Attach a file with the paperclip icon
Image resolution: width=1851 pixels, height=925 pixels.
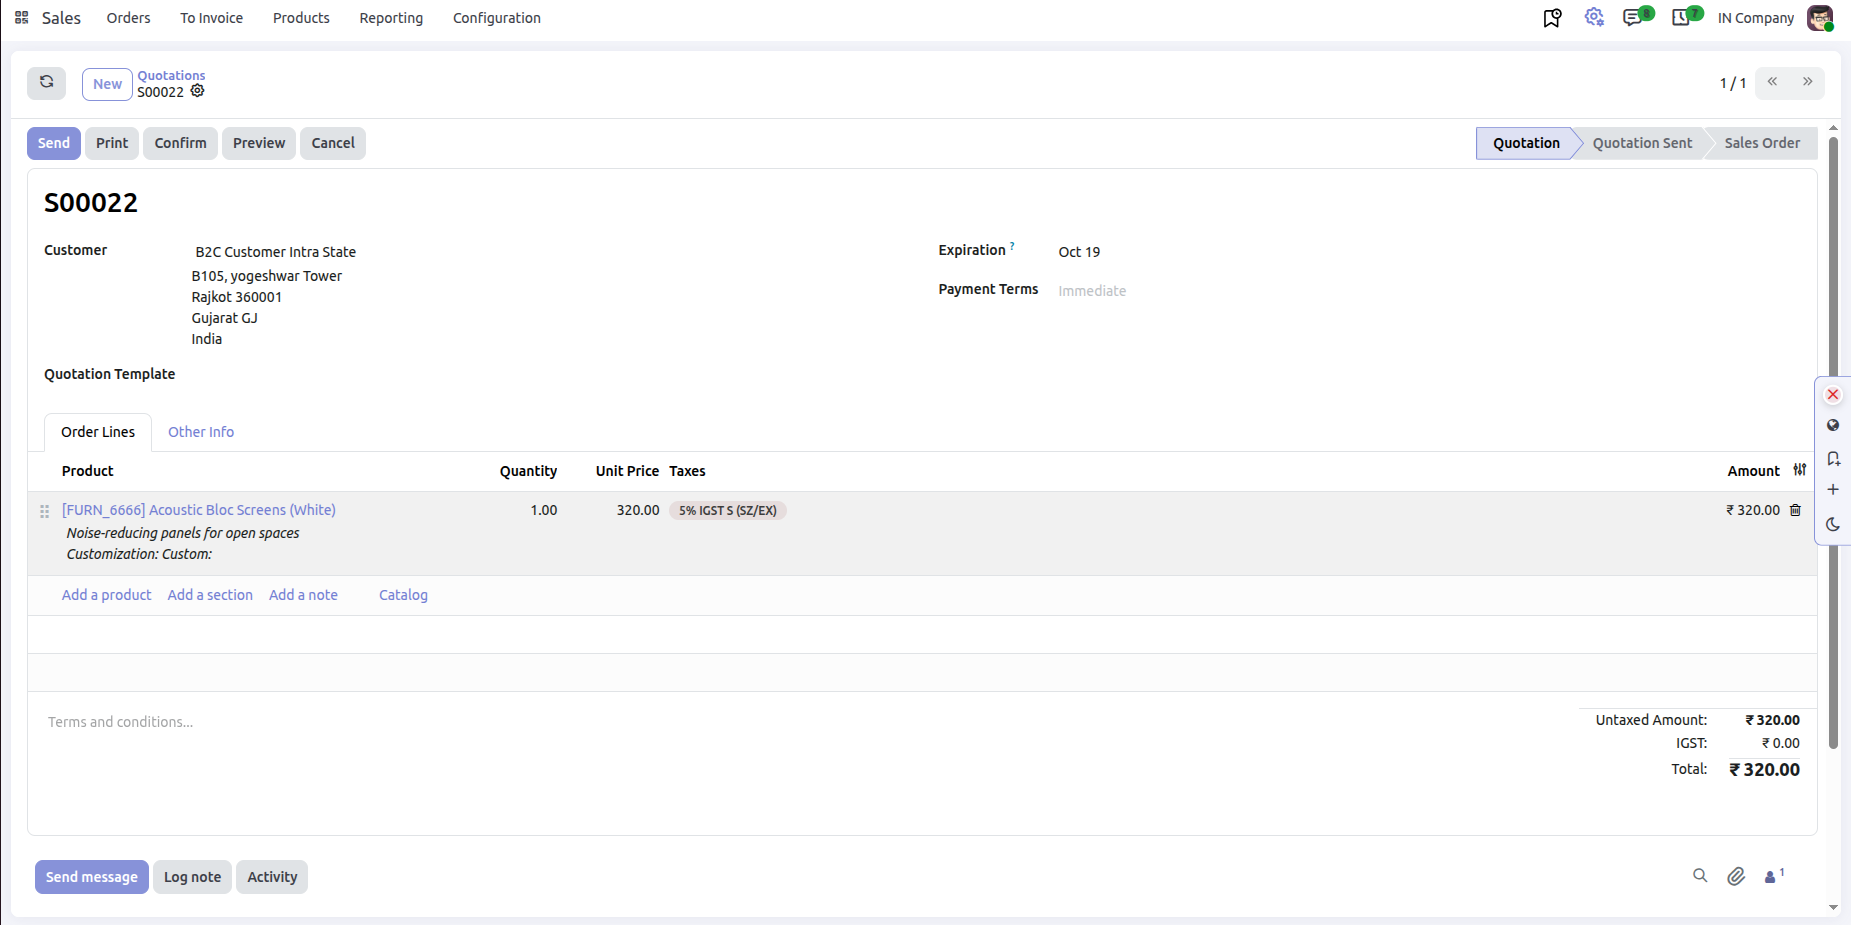(x=1736, y=876)
